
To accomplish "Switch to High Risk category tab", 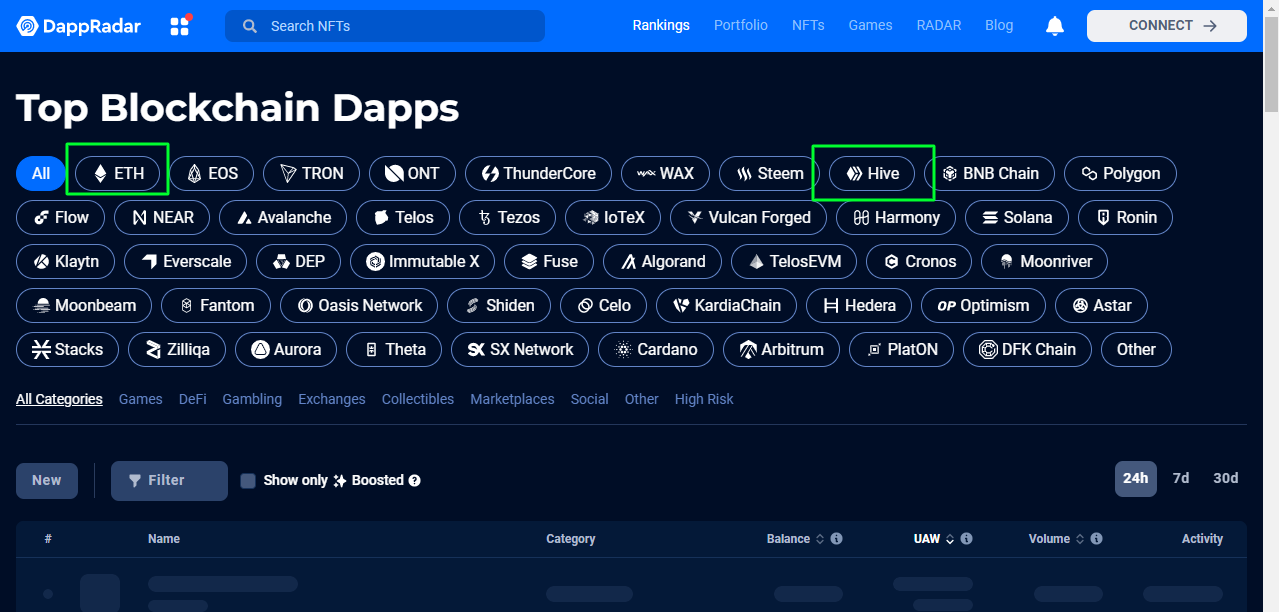I will [704, 399].
